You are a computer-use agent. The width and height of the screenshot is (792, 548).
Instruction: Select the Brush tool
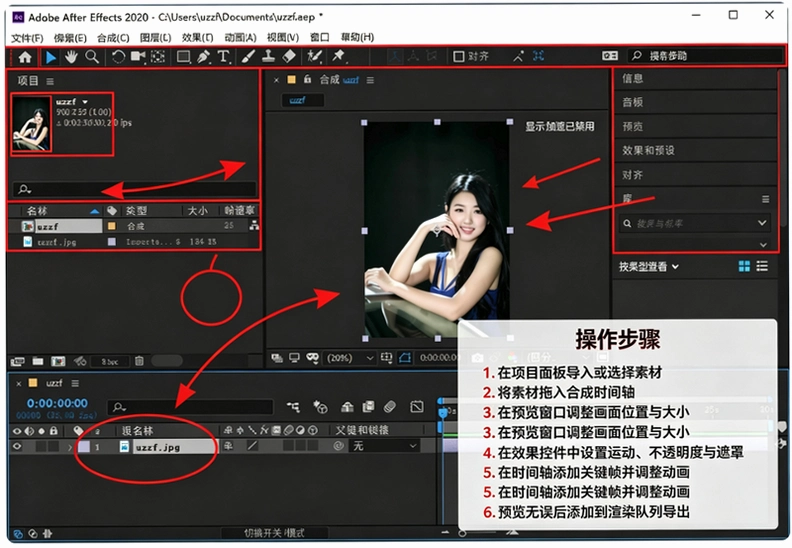pyautogui.click(x=248, y=57)
